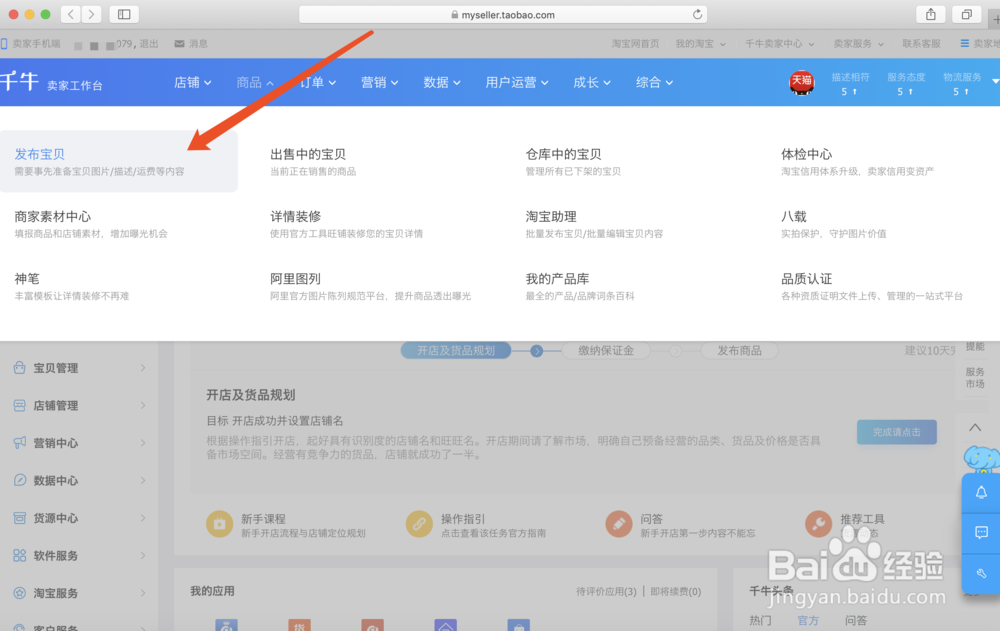Select the 发布商品 step
The width and height of the screenshot is (1000, 631).
pyautogui.click(x=739, y=350)
